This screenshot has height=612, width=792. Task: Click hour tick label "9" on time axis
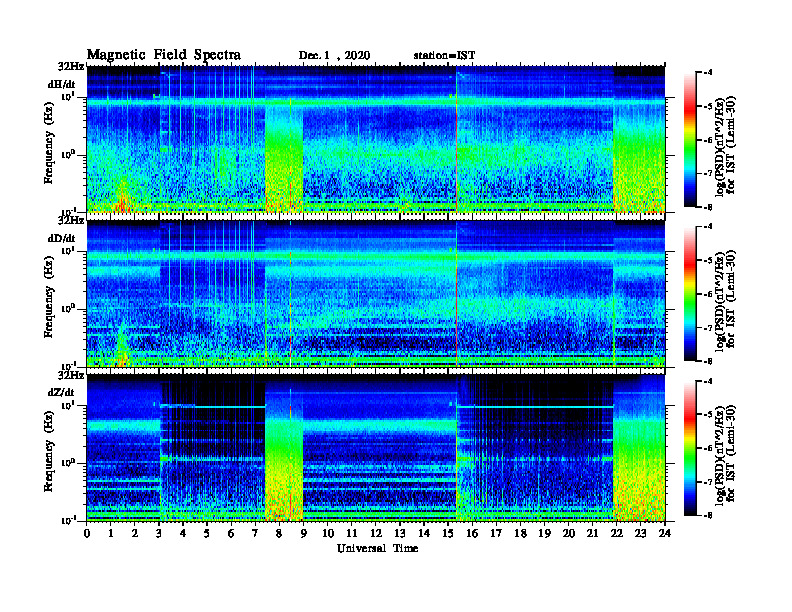[x=304, y=533]
